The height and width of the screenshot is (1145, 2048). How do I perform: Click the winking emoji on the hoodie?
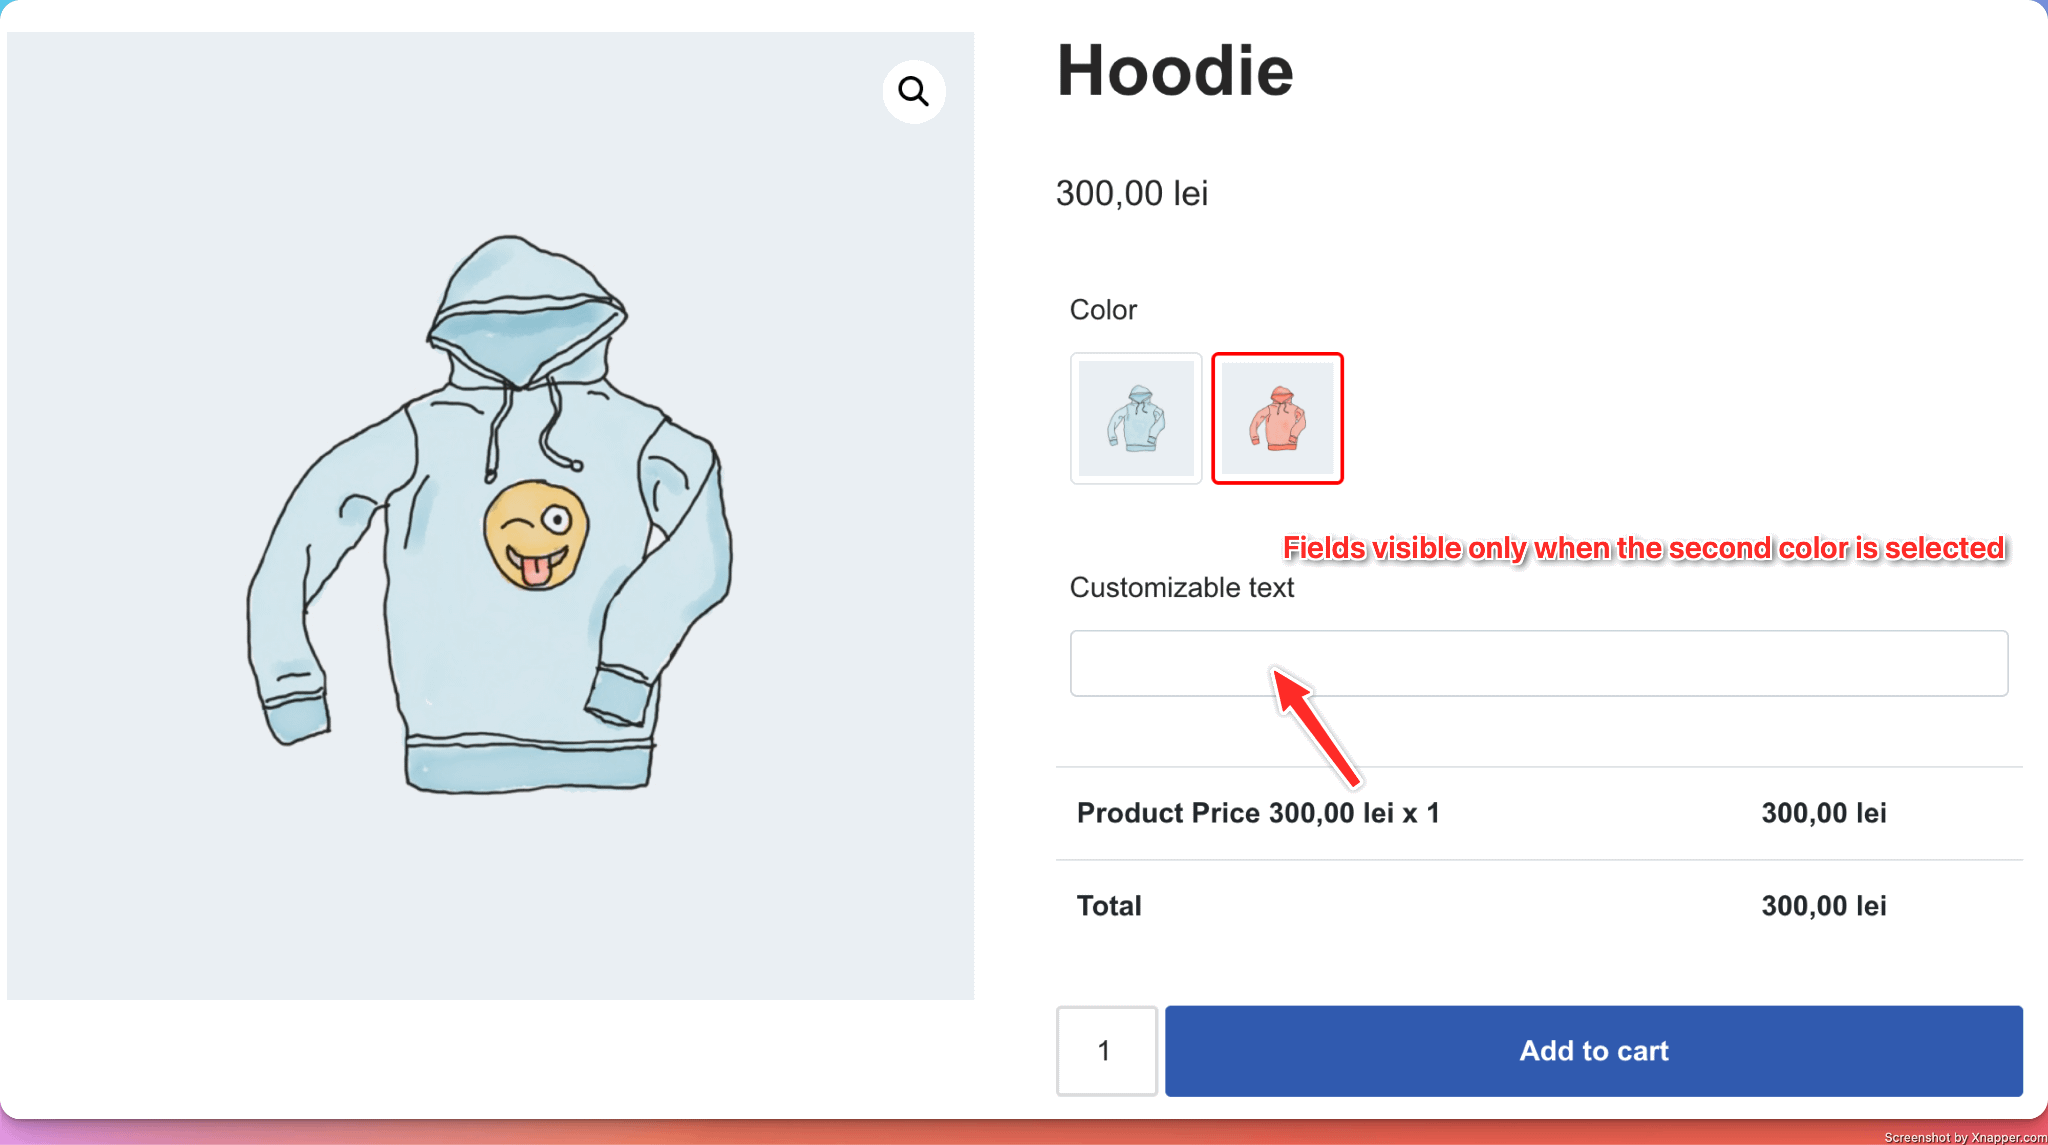[x=536, y=535]
